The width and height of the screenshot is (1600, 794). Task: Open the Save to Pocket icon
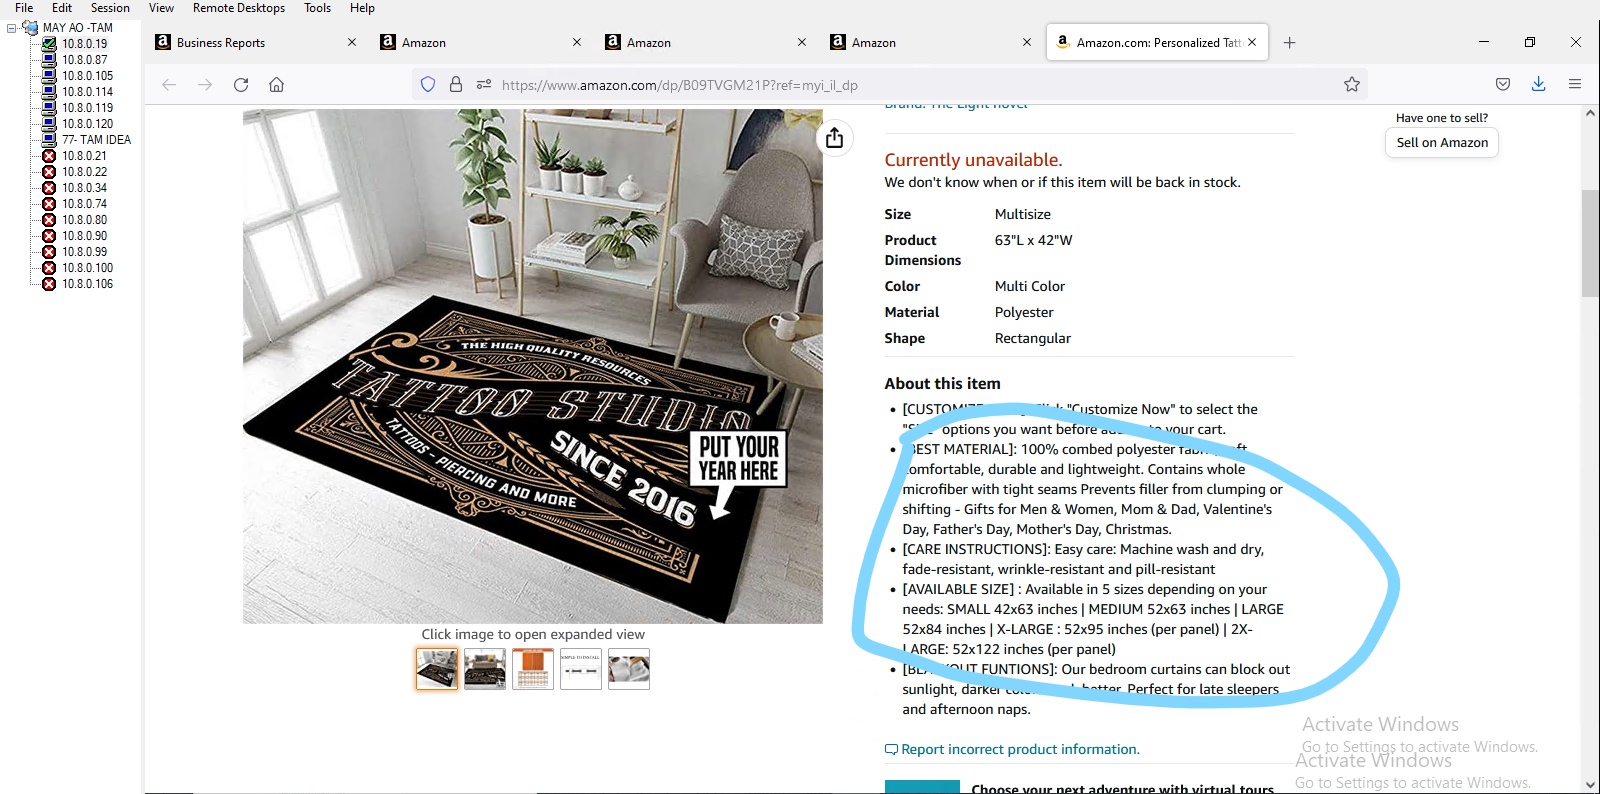pos(1503,85)
